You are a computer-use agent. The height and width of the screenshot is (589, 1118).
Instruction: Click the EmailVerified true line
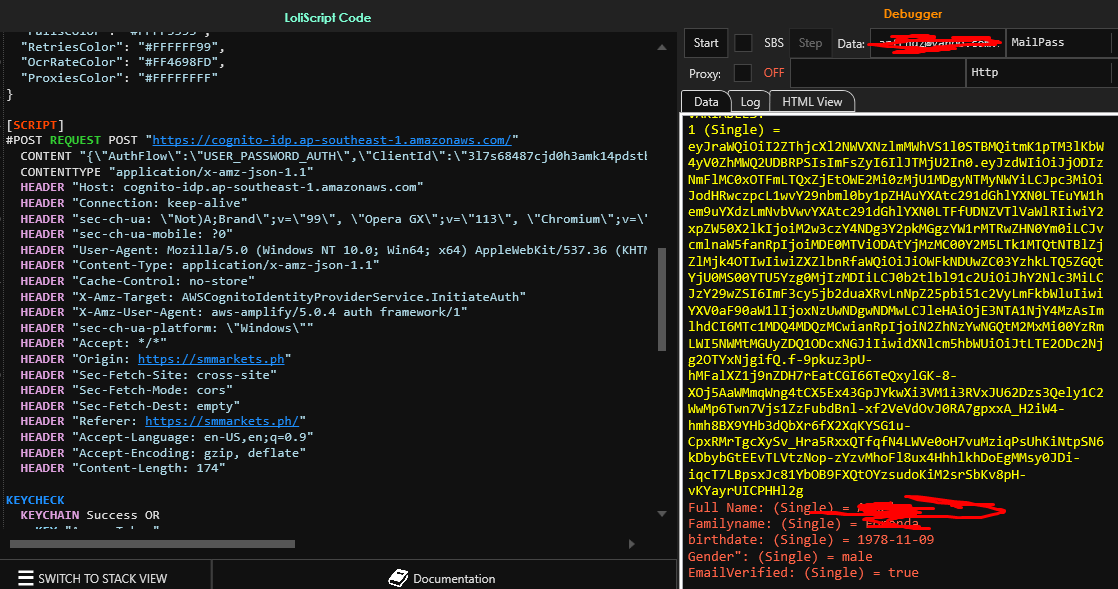pyautogui.click(x=803, y=573)
